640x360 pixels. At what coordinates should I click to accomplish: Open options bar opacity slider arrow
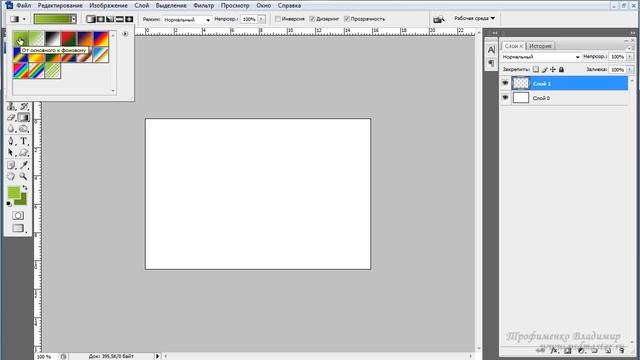click(x=261, y=19)
